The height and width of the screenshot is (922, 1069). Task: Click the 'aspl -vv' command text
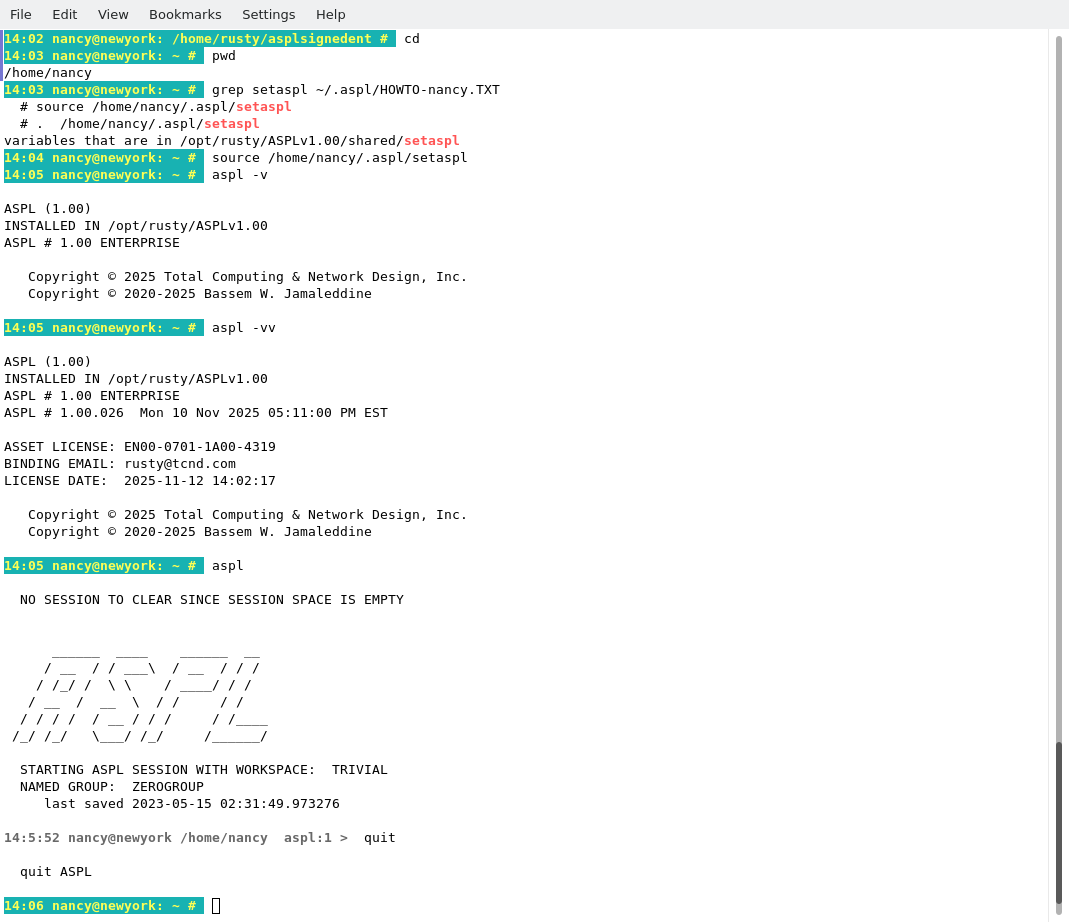click(243, 328)
